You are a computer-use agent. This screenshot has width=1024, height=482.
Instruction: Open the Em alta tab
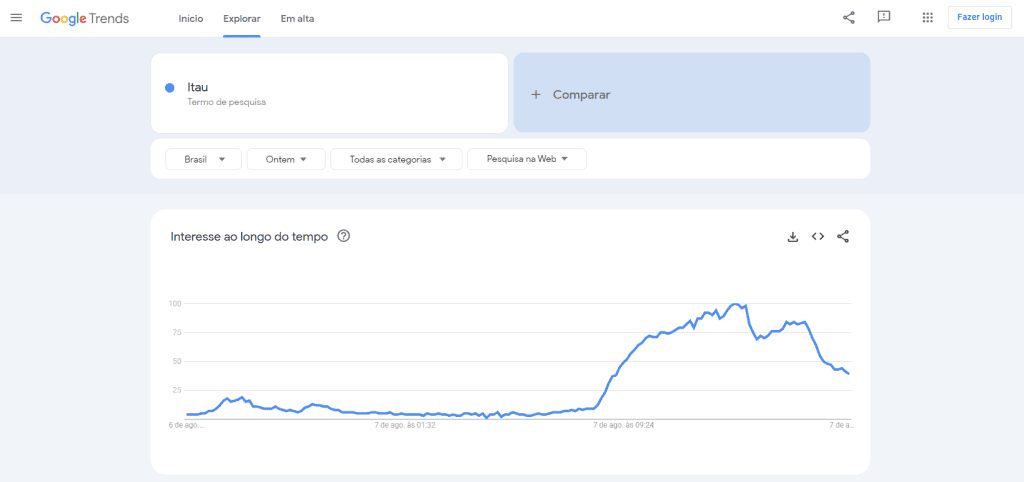pos(297,18)
